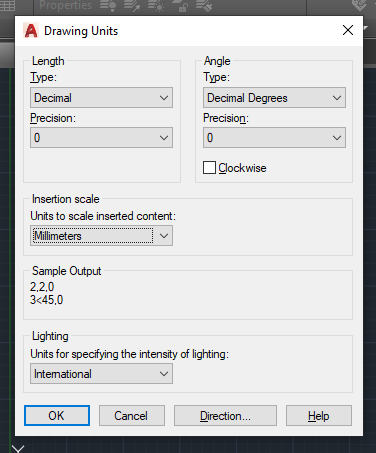Close the Drawing Units dialog
Image resolution: width=376 pixels, height=453 pixels.
[348, 30]
